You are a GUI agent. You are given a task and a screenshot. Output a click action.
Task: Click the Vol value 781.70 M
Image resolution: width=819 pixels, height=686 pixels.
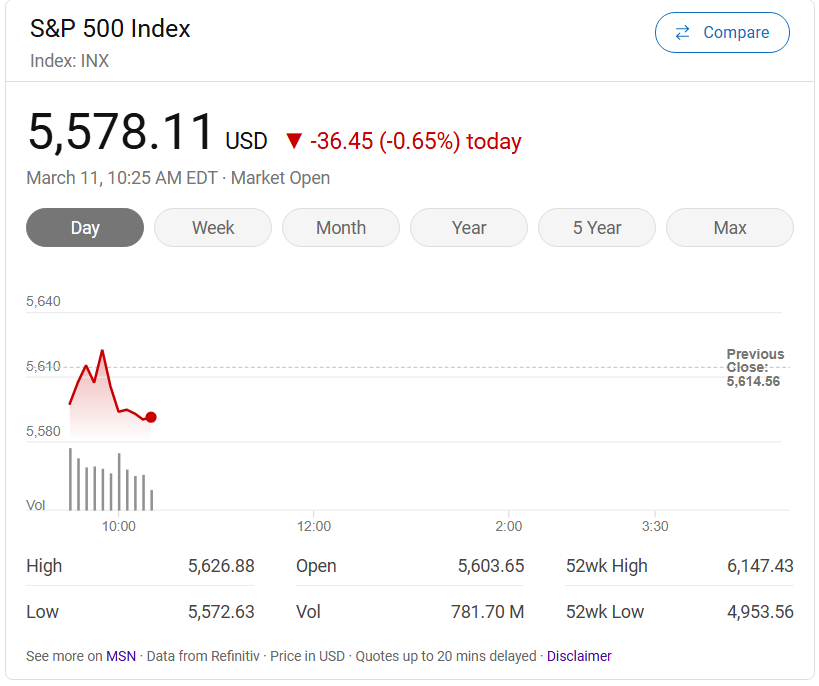pyautogui.click(x=487, y=612)
